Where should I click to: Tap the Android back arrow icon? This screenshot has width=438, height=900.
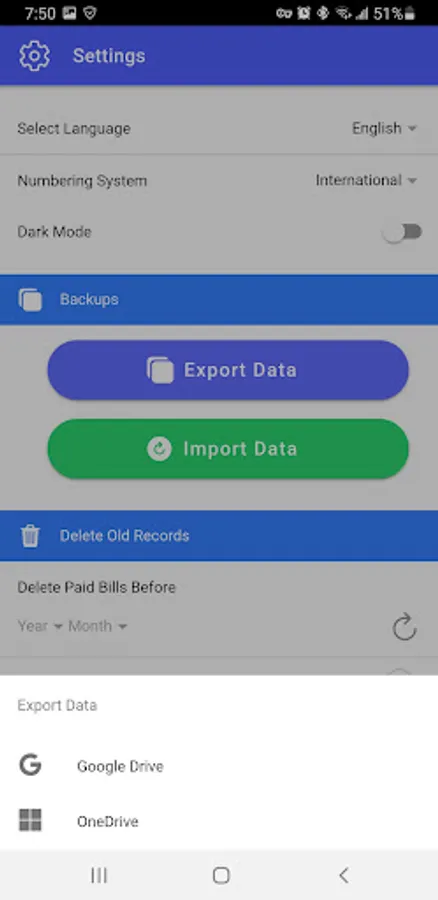(343, 875)
